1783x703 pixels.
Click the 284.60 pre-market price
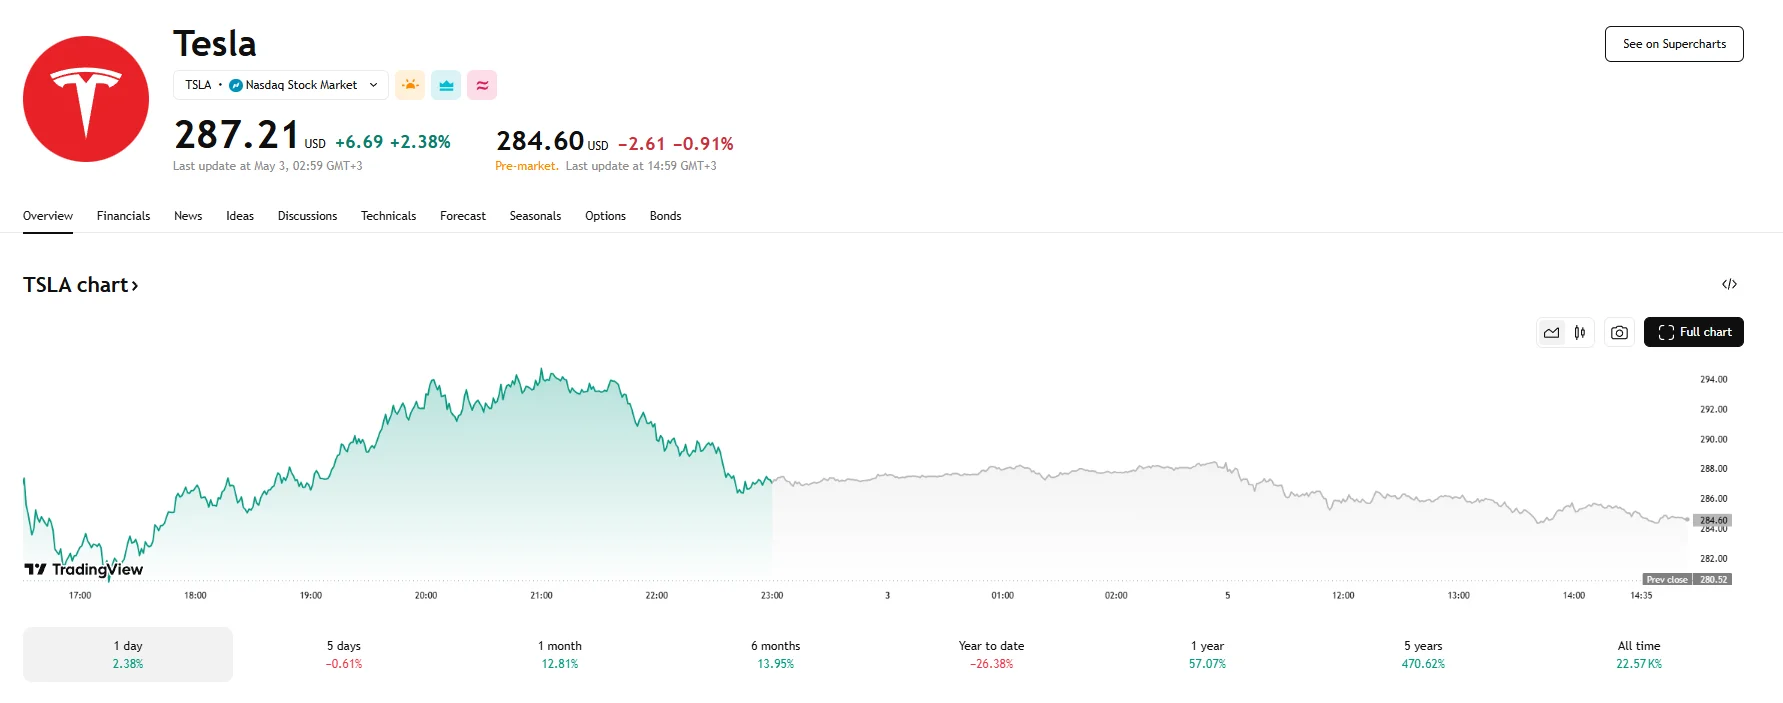click(540, 141)
